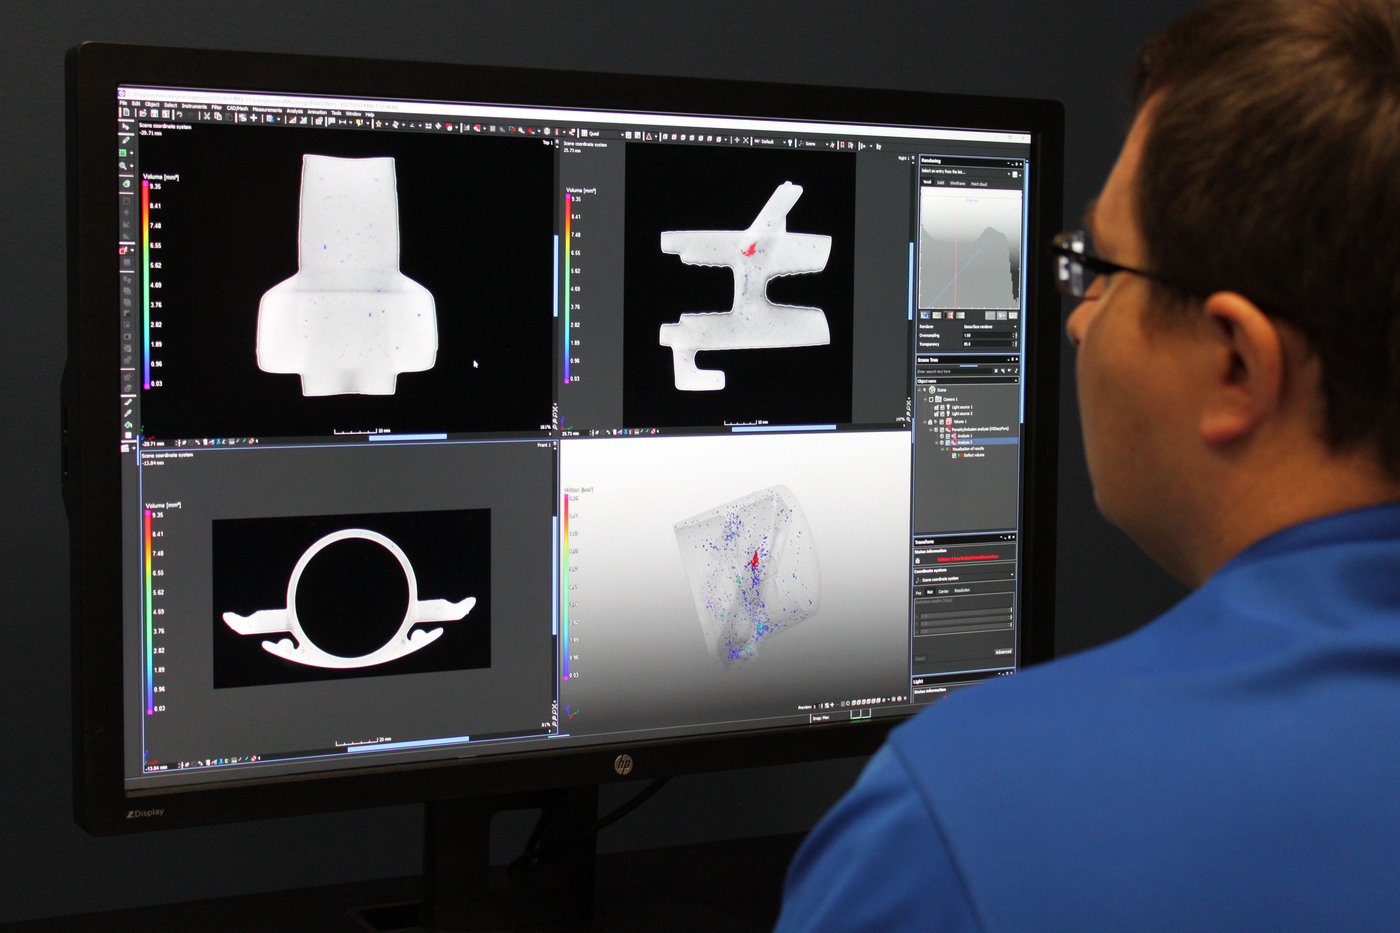This screenshot has height=933, width=1400.
Task: Click the Cut scissors icon on the toolbar
Action: [x=207, y=115]
